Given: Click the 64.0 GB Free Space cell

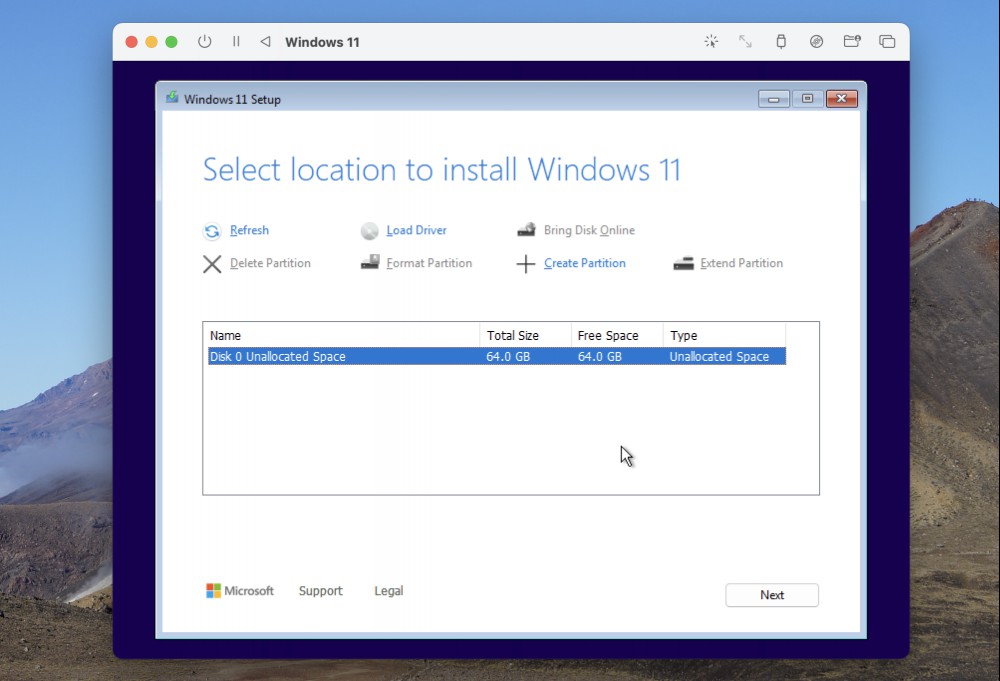Looking at the screenshot, I should 599,356.
